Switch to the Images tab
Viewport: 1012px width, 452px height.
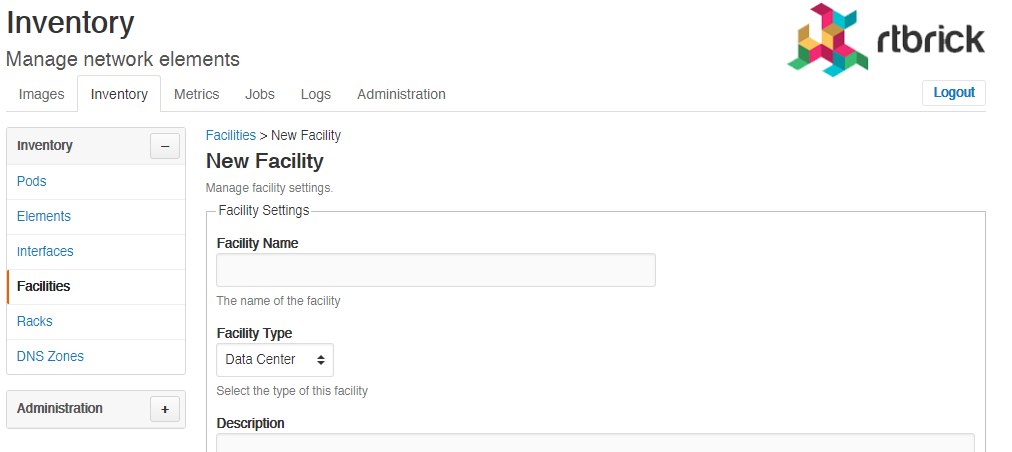click(41, 94)
